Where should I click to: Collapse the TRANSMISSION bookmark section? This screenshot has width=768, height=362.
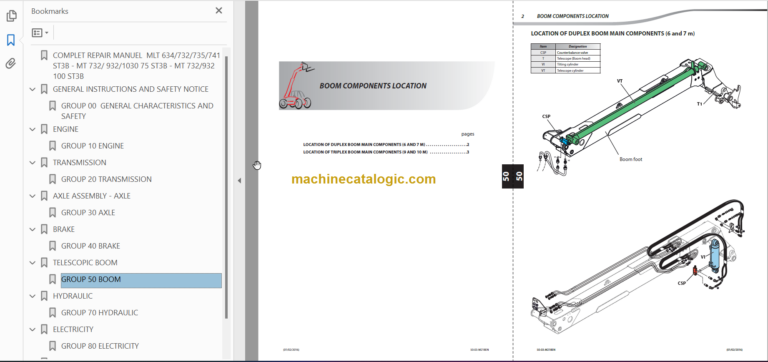33,163
